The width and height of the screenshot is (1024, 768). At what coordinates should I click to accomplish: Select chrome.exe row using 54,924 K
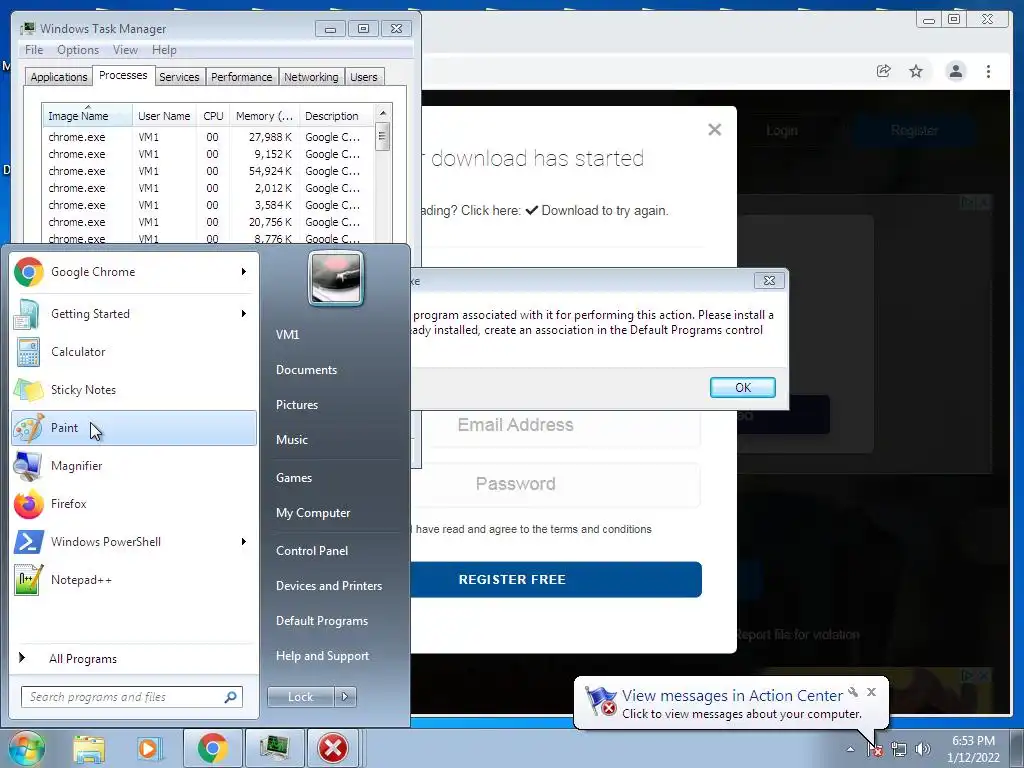(x=208, y=171)
